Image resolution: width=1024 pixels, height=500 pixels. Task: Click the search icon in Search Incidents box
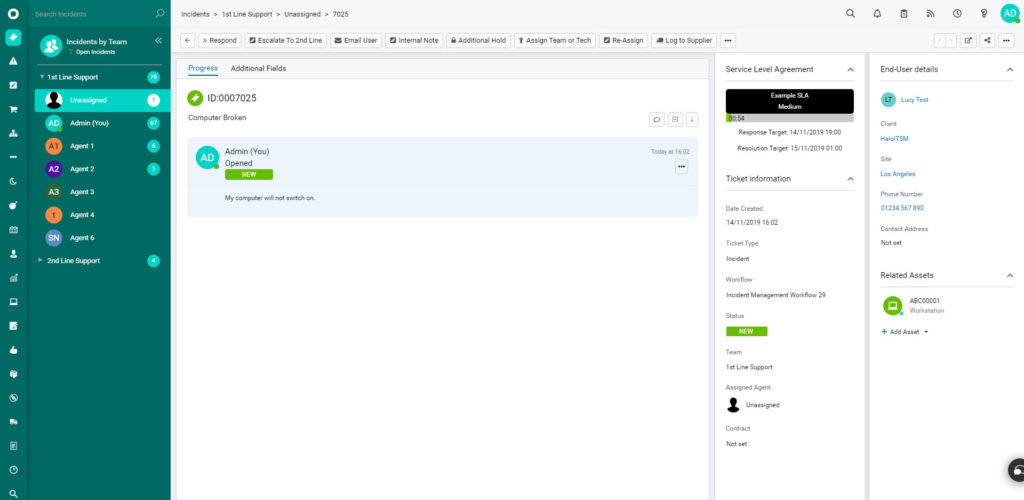coord(160,13)
